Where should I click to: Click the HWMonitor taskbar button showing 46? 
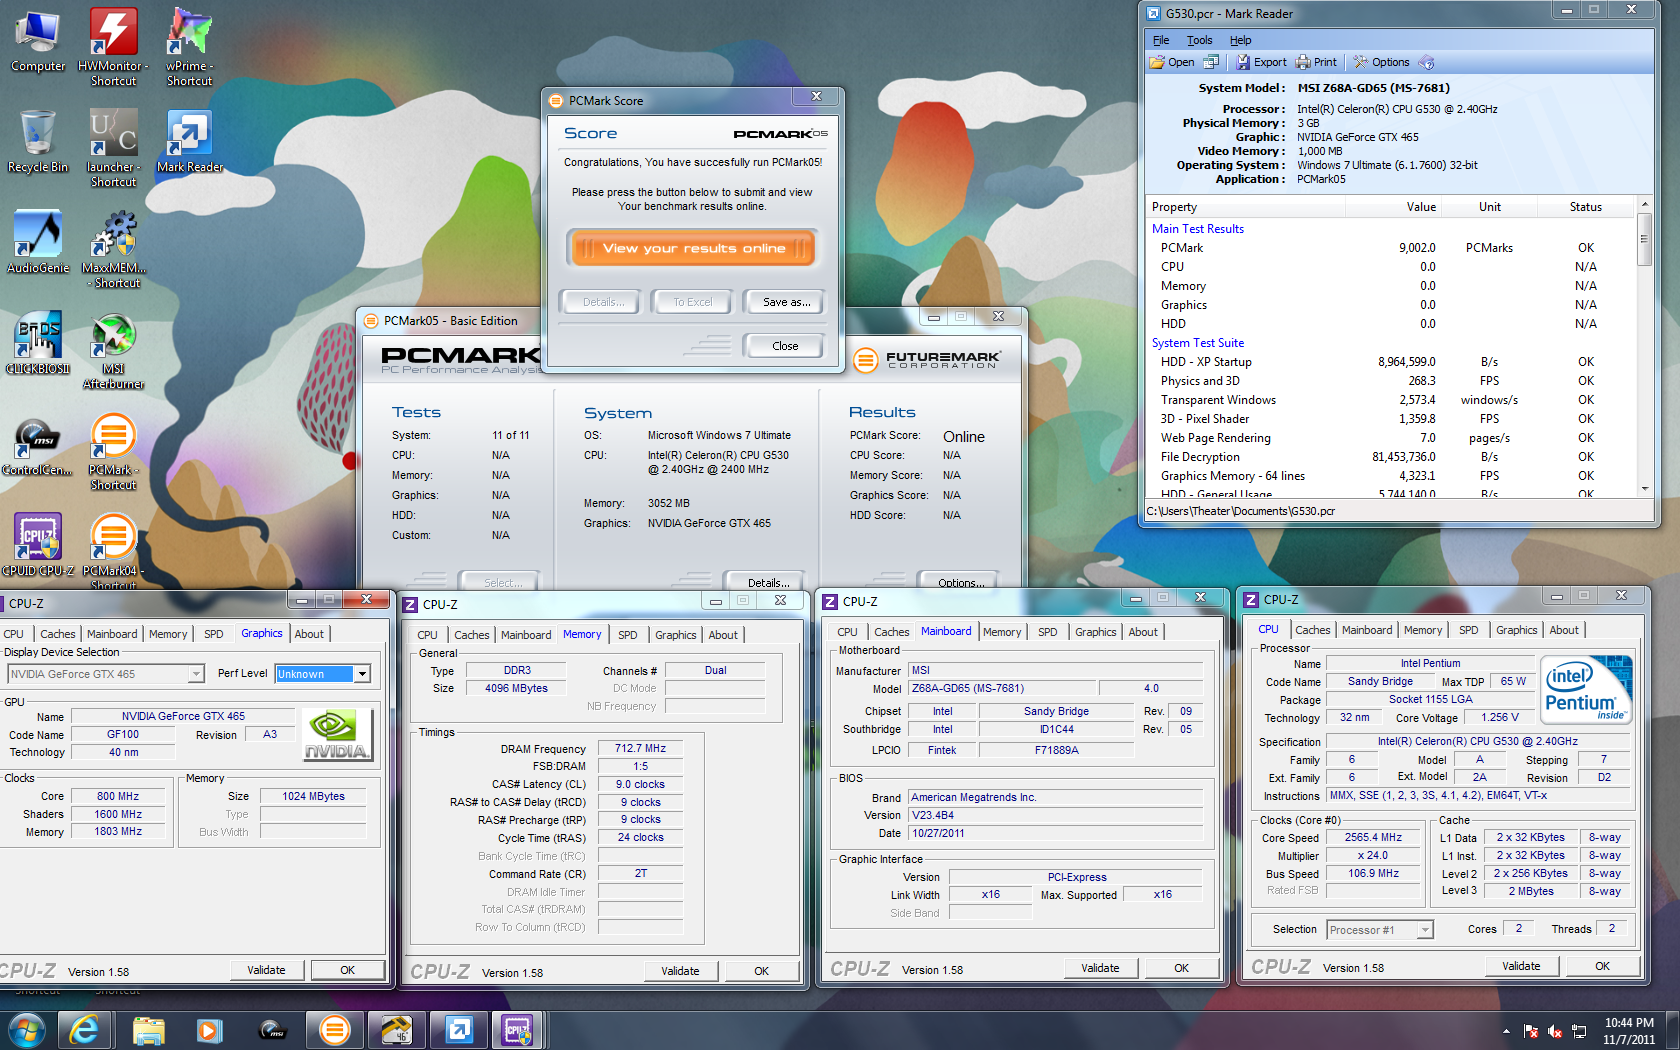[396, 1030]
